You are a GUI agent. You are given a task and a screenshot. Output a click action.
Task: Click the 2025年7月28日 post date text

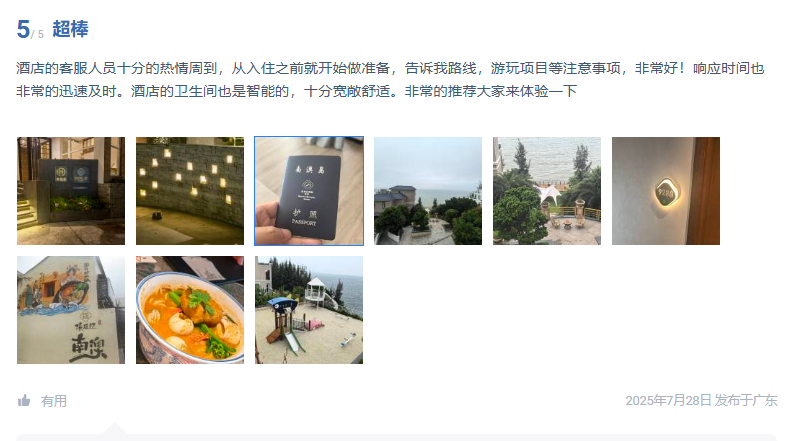pyautogui.click(x=668, y=401)
